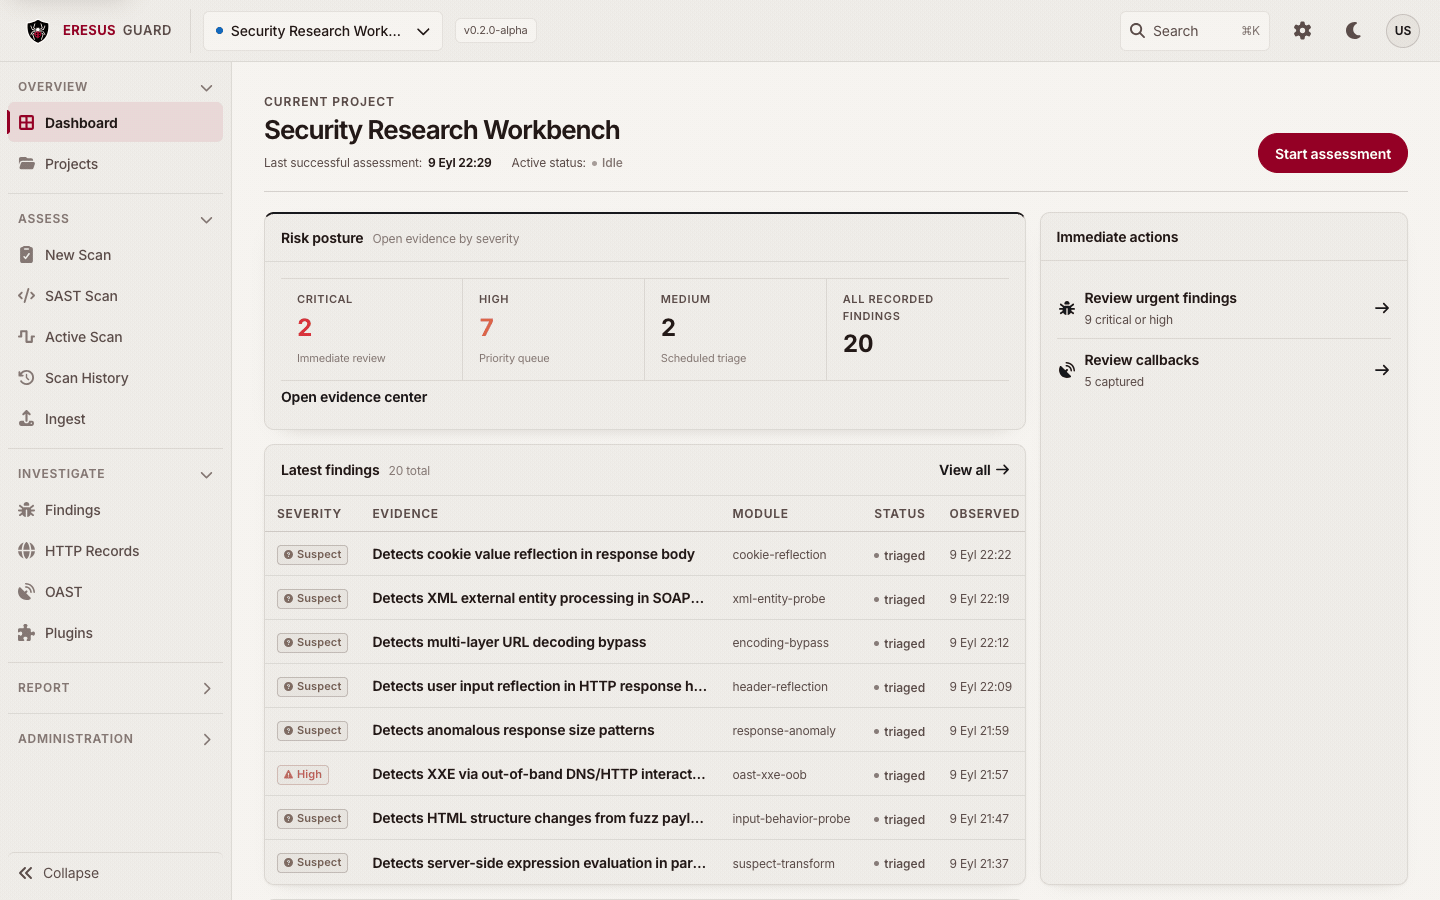The image size is (1440, 900).
Task: Click the Active Scan pulse icon
Action: point(27,337)
